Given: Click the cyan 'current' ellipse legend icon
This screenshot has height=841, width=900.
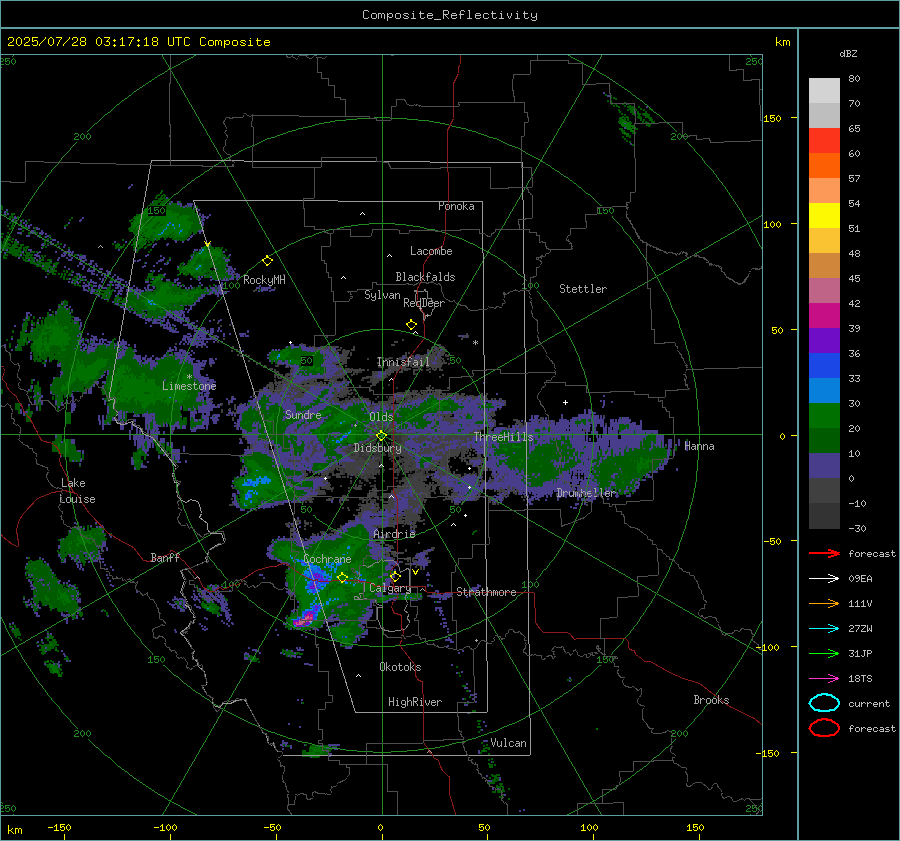Looking at the screenshot, I should point(824,703).
